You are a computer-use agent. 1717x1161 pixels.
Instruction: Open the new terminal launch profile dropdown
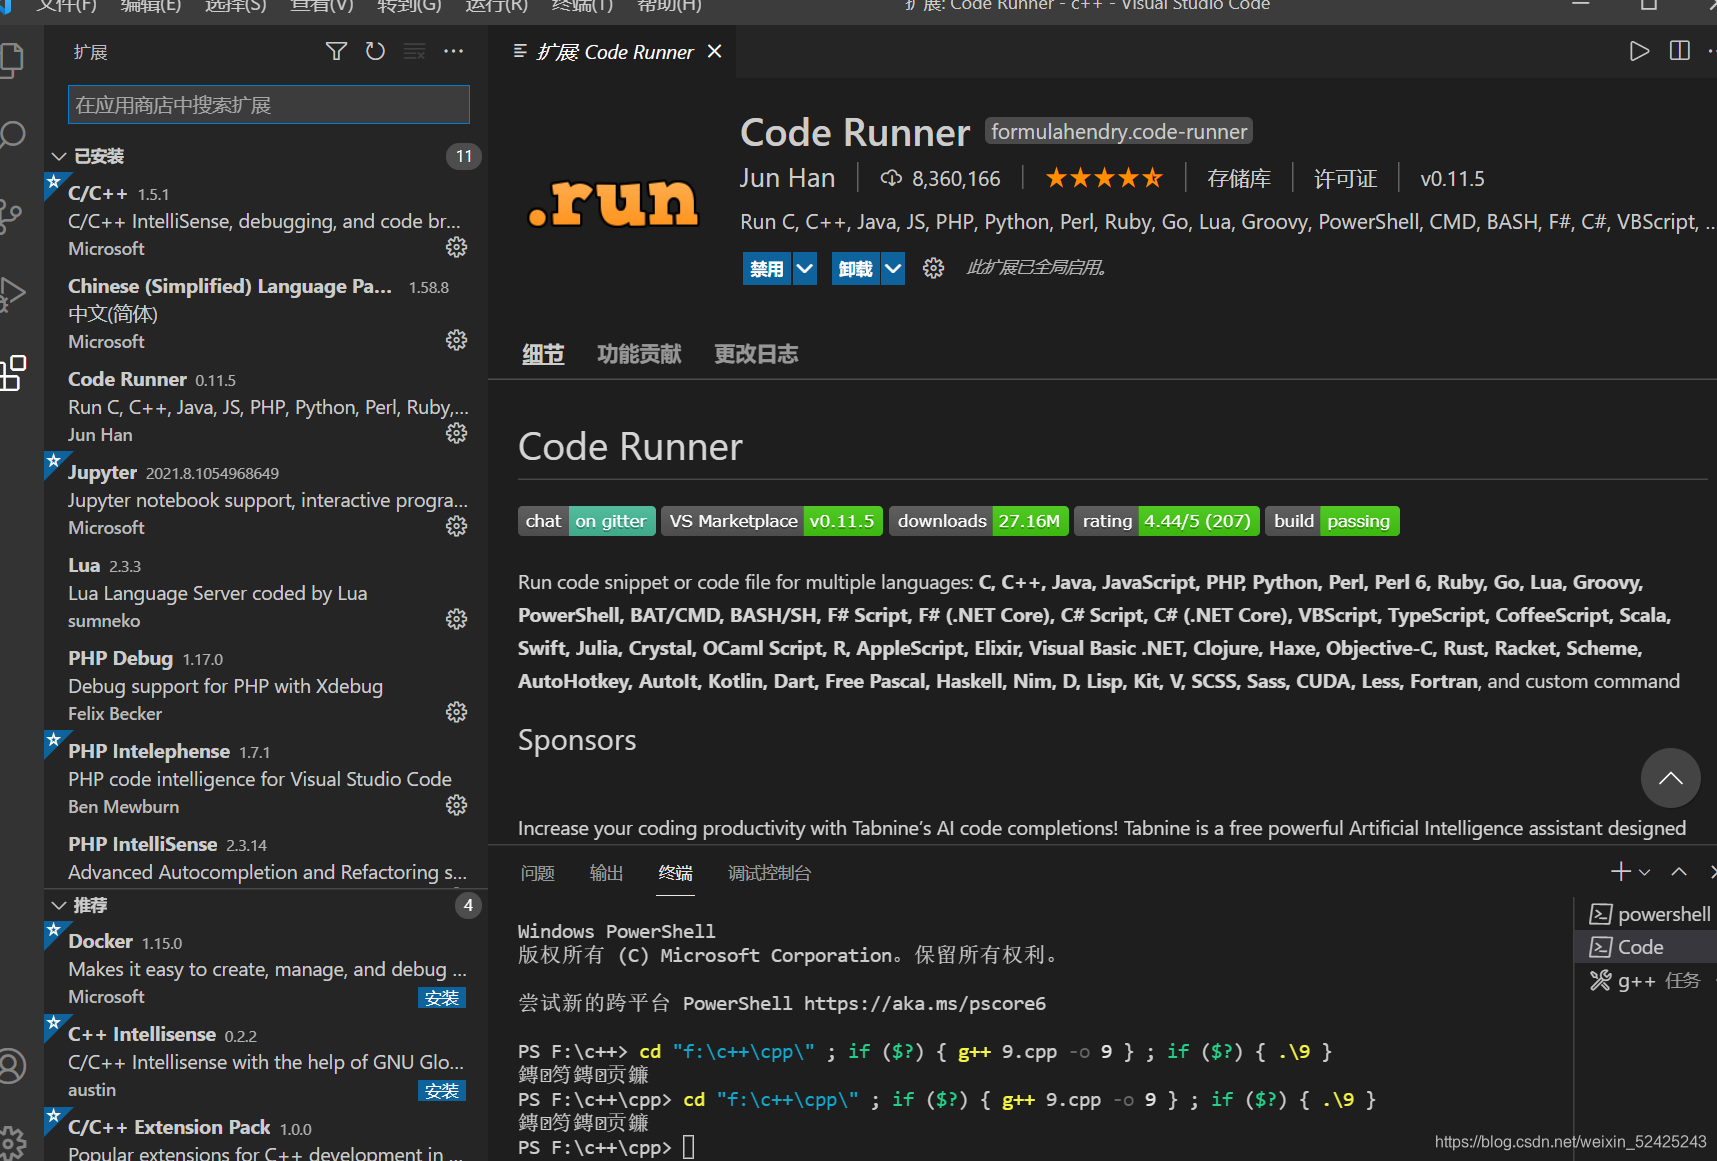[x=1645, y=872]
